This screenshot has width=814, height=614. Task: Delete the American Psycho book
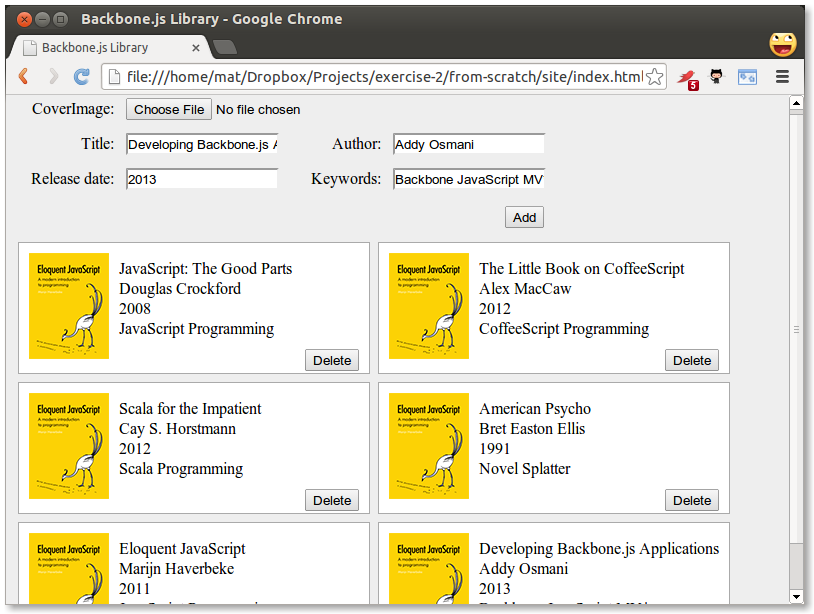click(x=692, y=501)
